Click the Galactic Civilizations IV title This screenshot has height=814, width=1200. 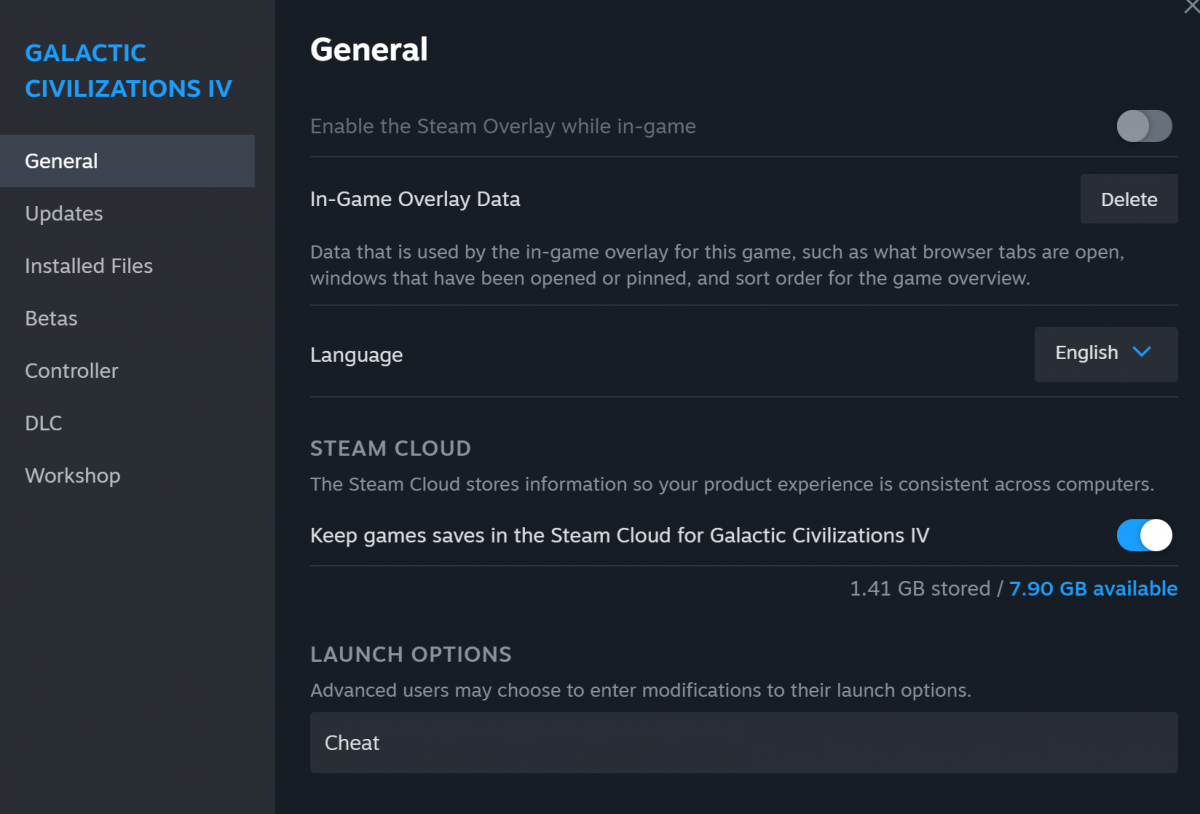point(128,70)
